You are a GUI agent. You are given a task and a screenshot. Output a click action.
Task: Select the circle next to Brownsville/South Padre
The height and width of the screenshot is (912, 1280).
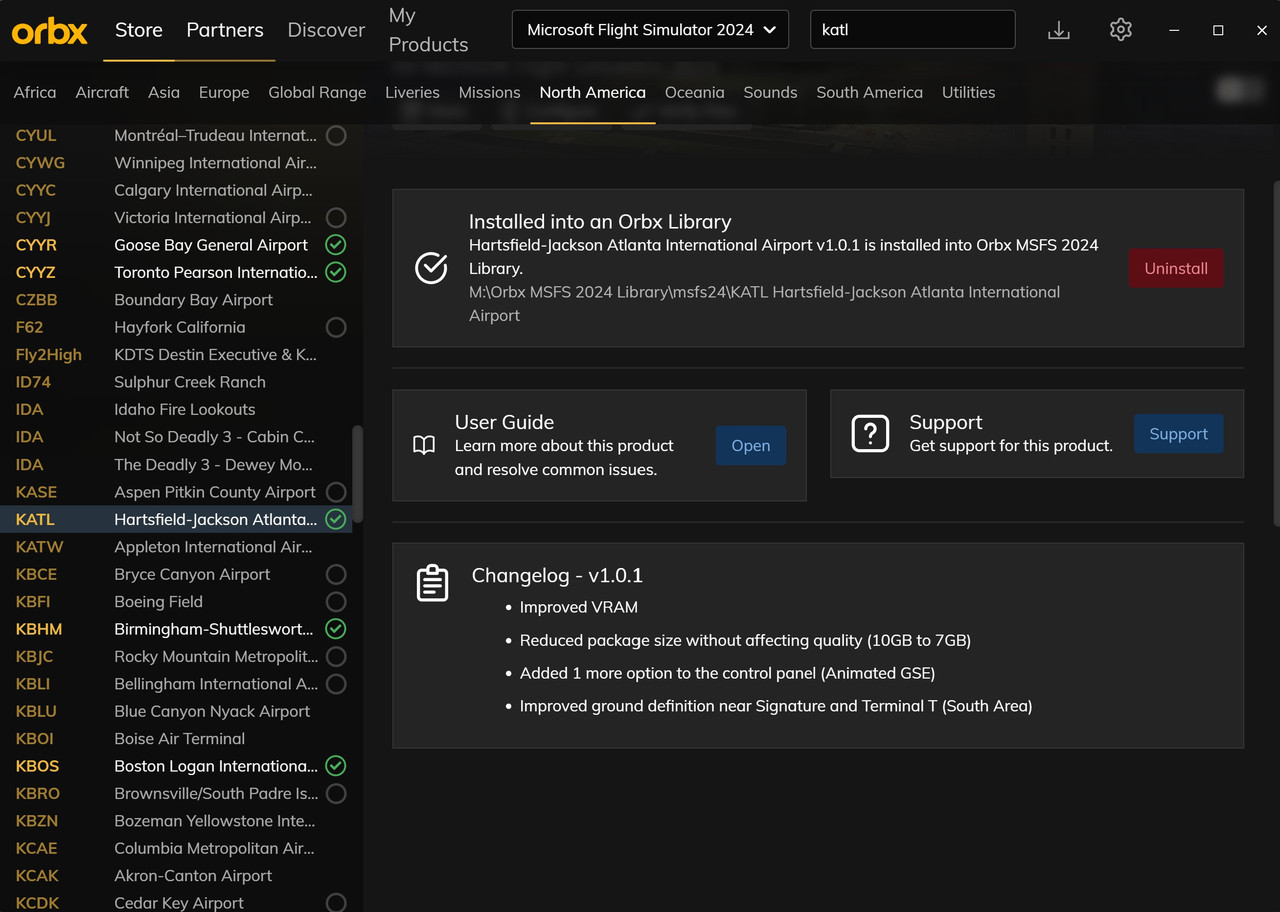point(336,793)
